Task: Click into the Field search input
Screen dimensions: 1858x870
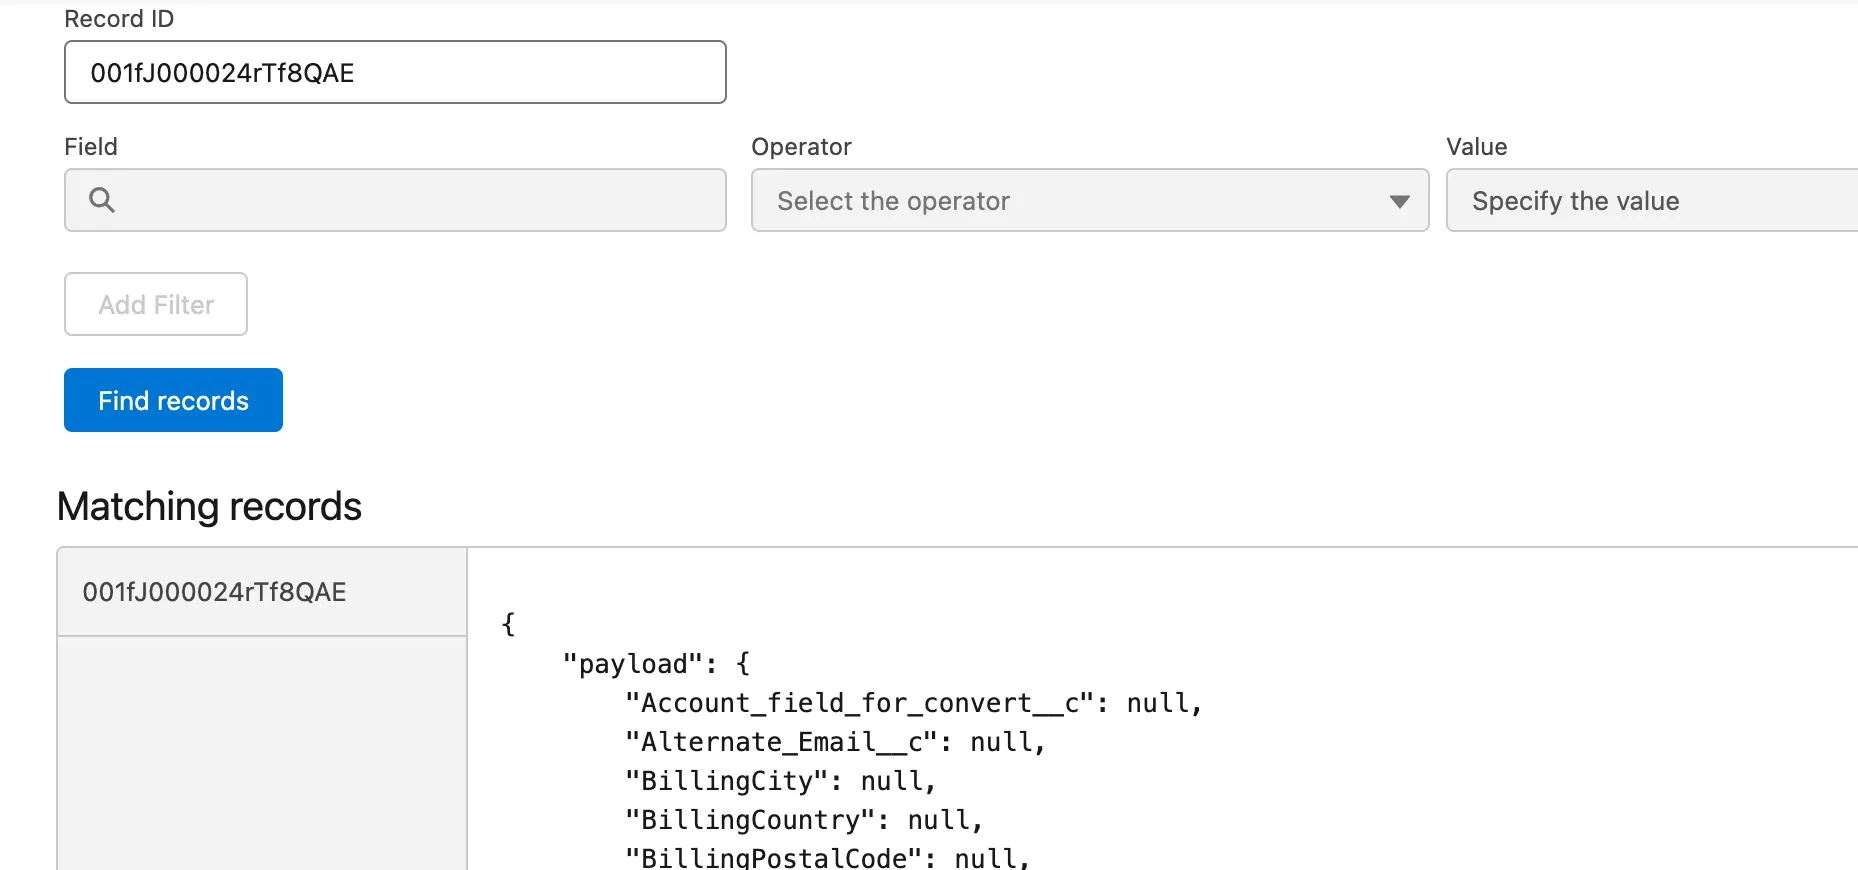Action: (x=420, y=201)
